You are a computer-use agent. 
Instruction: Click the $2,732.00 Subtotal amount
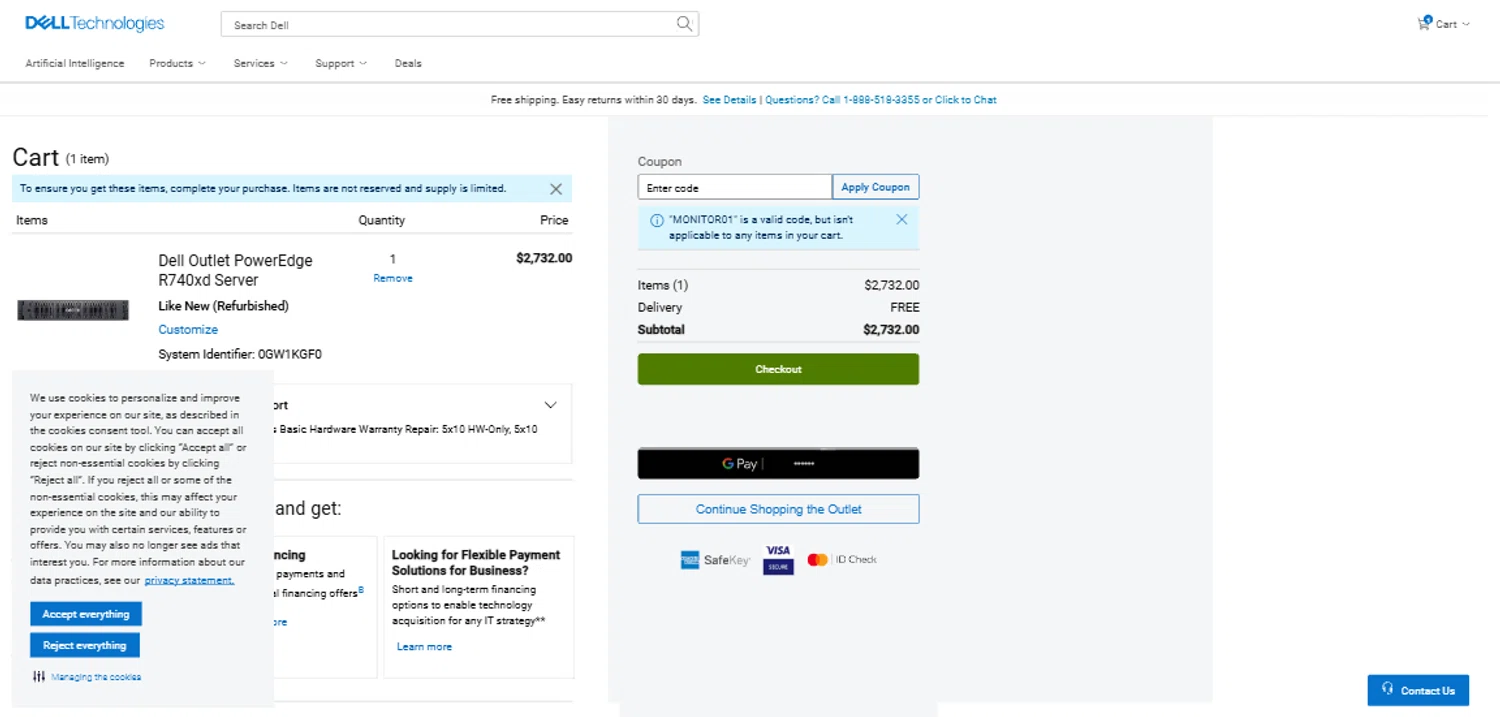tap(891, 329)
